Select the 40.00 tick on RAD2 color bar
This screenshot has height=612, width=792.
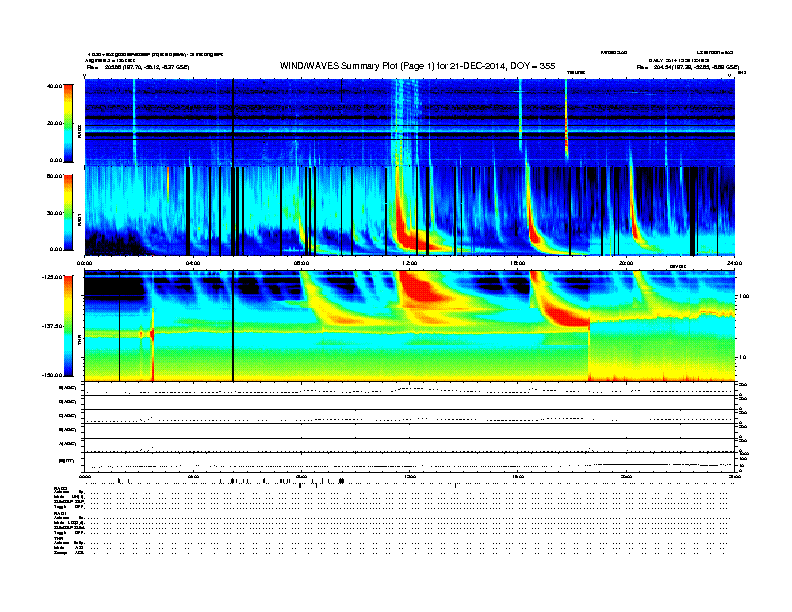(x=54, y=86)
